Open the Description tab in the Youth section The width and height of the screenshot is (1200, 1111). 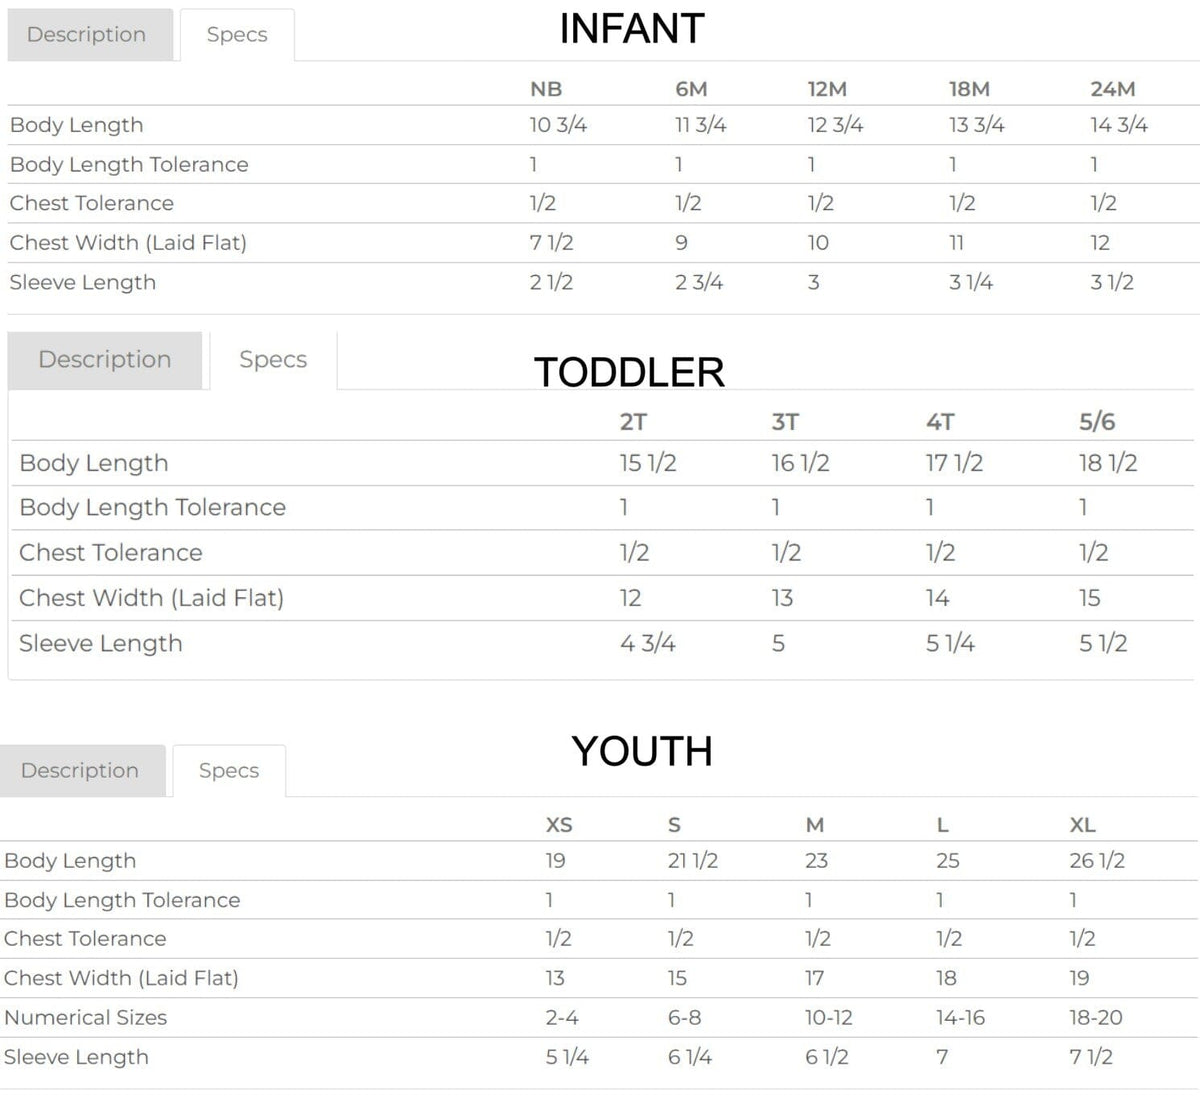pyautogui.click(x=80, y=770)
